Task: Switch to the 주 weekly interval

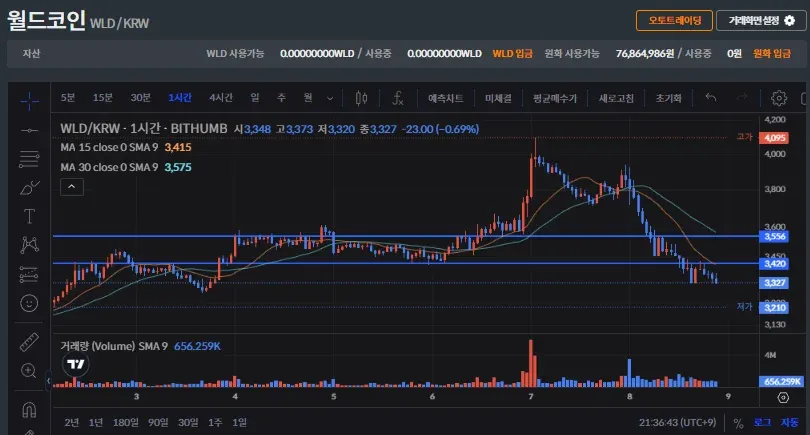Action: 281,98
